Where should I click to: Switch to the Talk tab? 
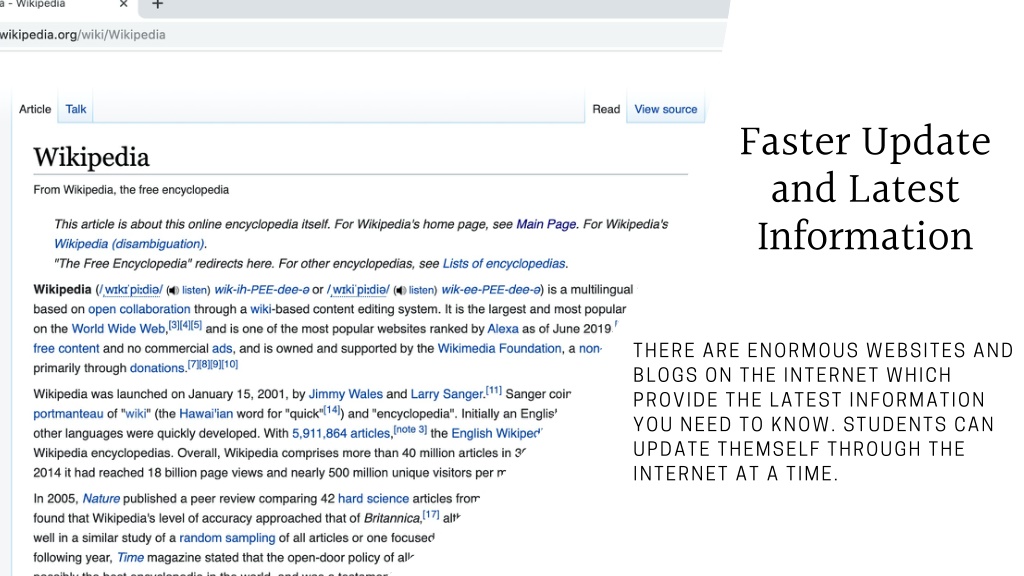click(x=76, y=109)
